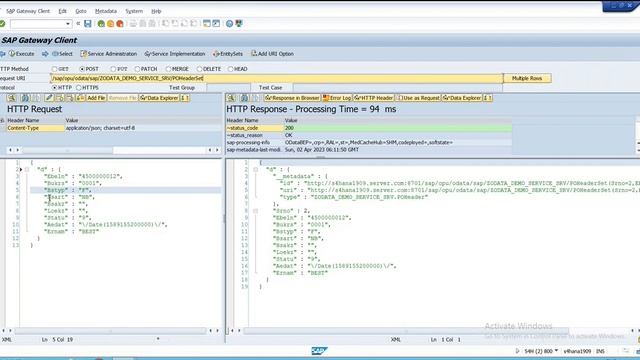Choose HTTPS protocol radio button
Viewport: 640px width, 360px height.
coord(79,88)
